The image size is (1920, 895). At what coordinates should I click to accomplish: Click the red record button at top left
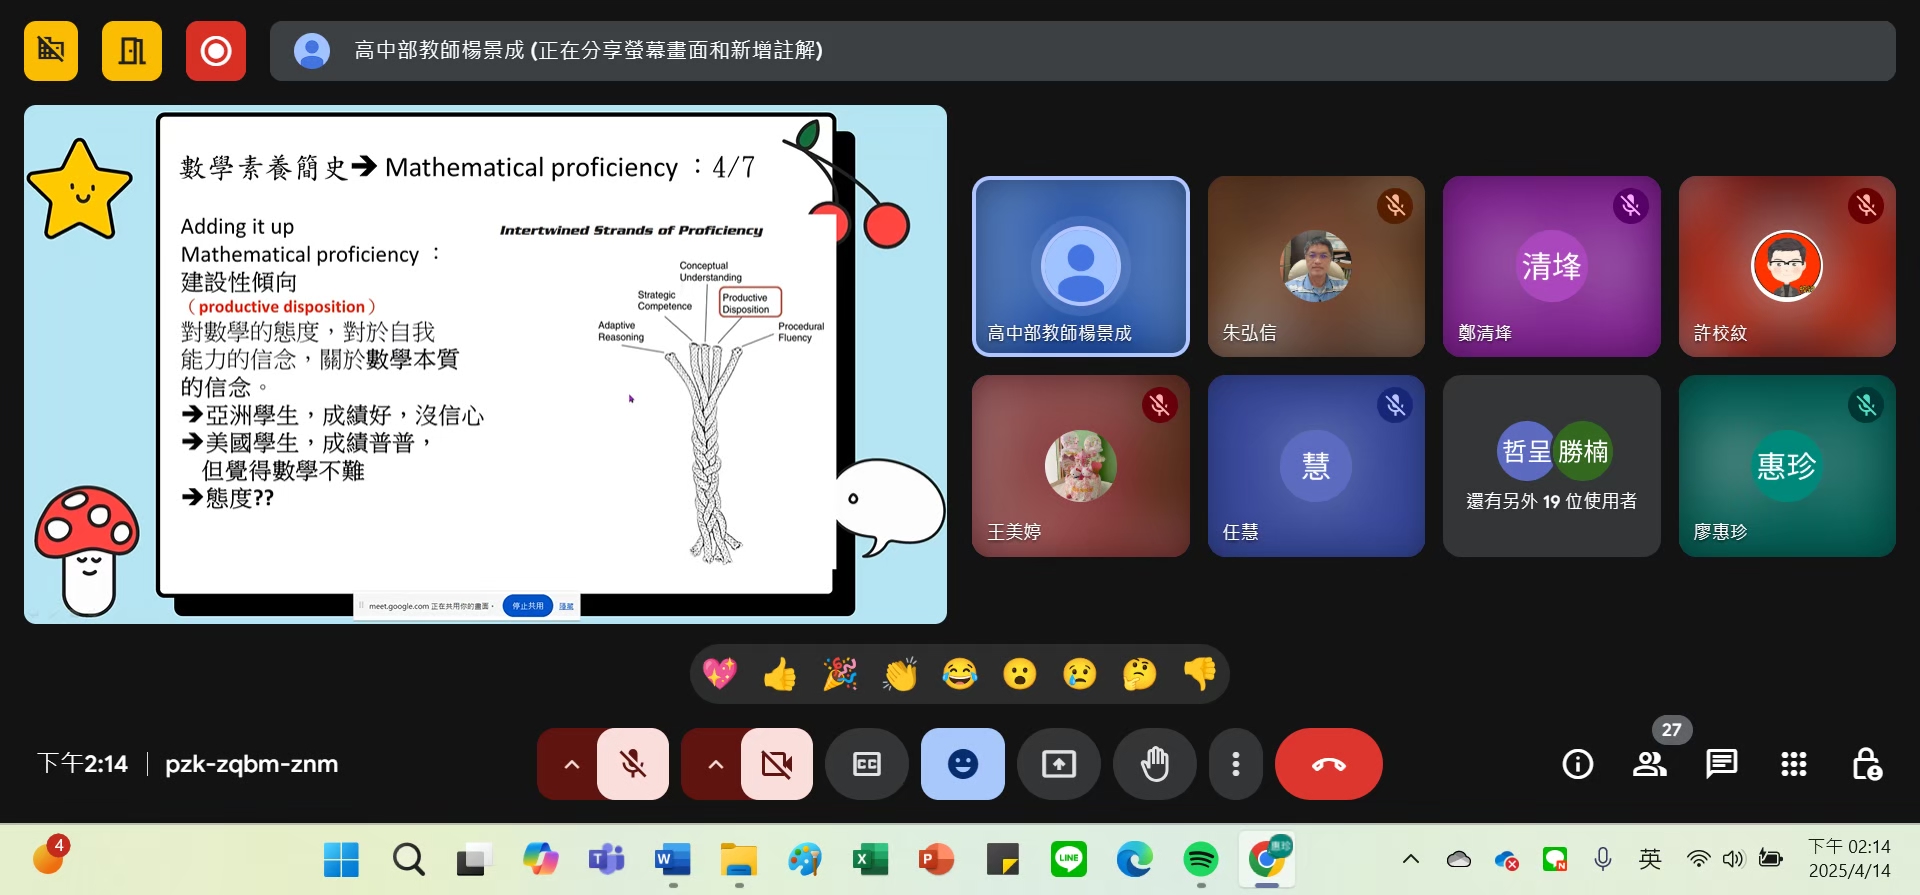pyautogui.click(x=215, y=51)
